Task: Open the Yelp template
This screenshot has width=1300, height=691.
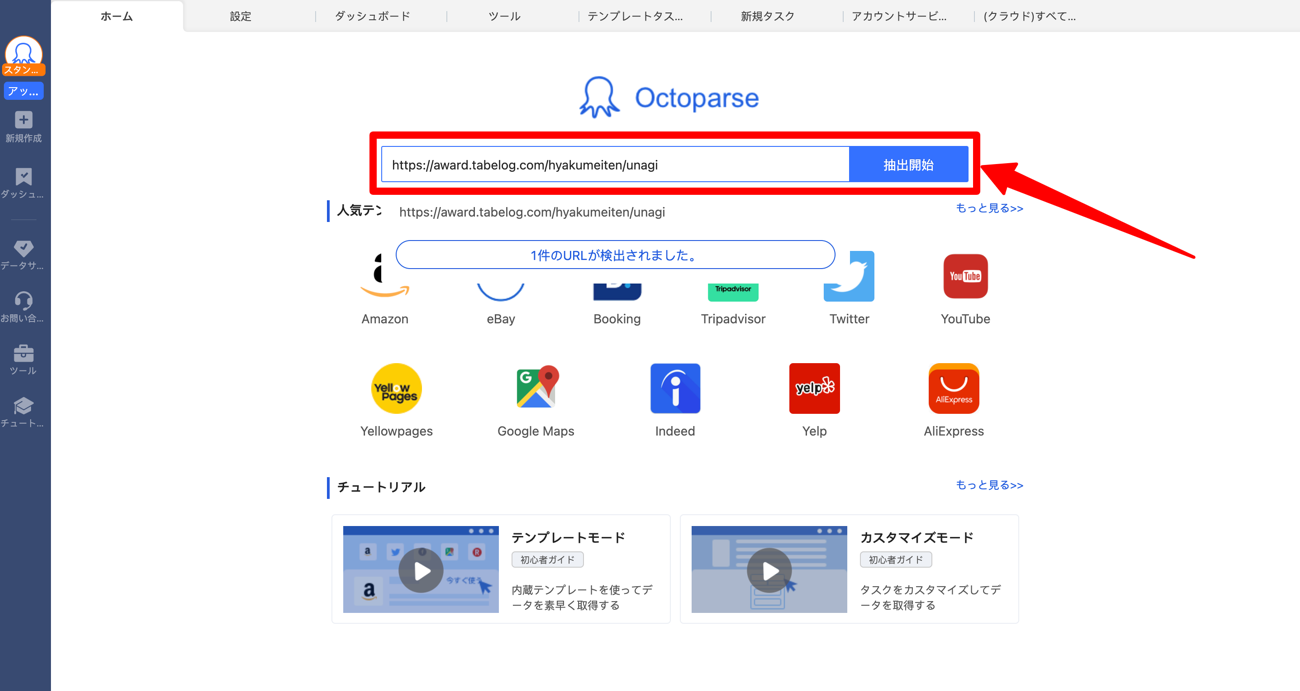Action: (814, 401)
